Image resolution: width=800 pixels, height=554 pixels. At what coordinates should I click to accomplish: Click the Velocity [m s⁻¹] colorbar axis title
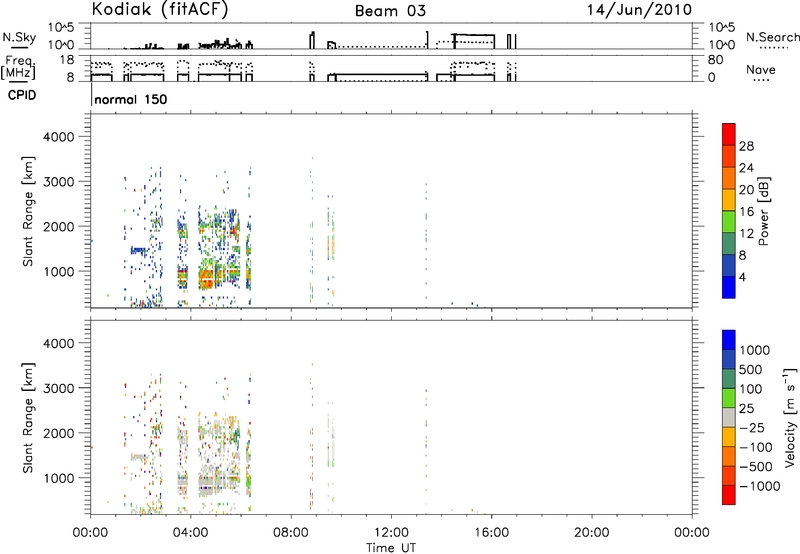coord(790,417)
